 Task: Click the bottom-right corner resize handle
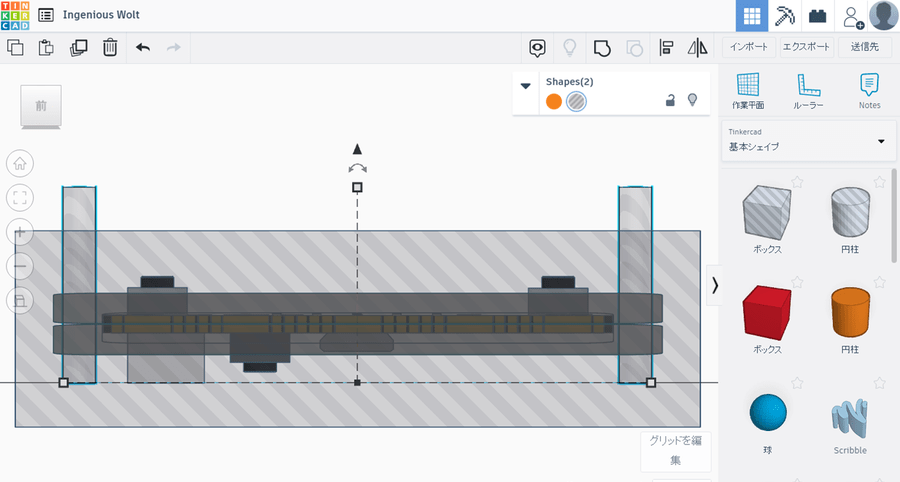tap(651, 382)
